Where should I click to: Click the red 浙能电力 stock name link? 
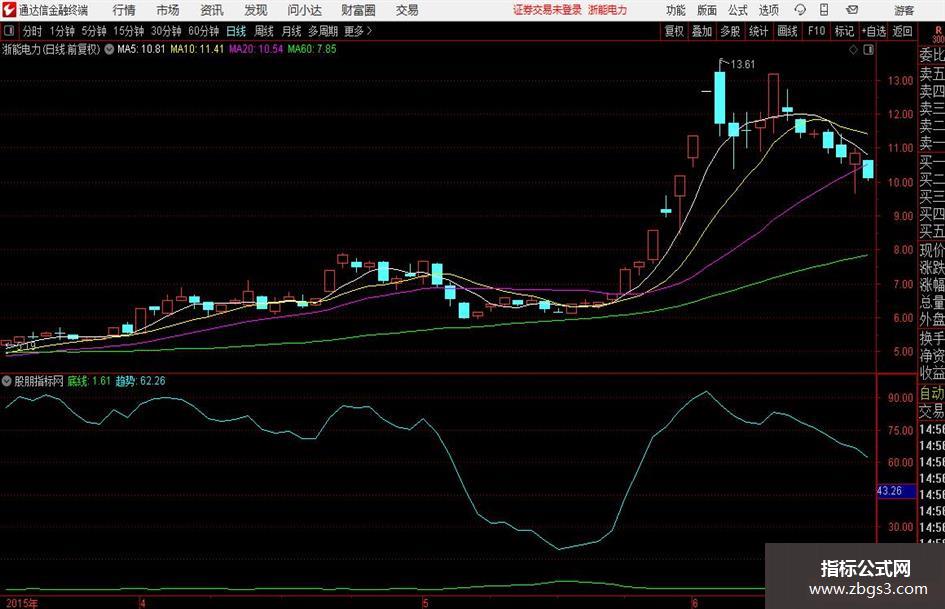tap(608, 10)
